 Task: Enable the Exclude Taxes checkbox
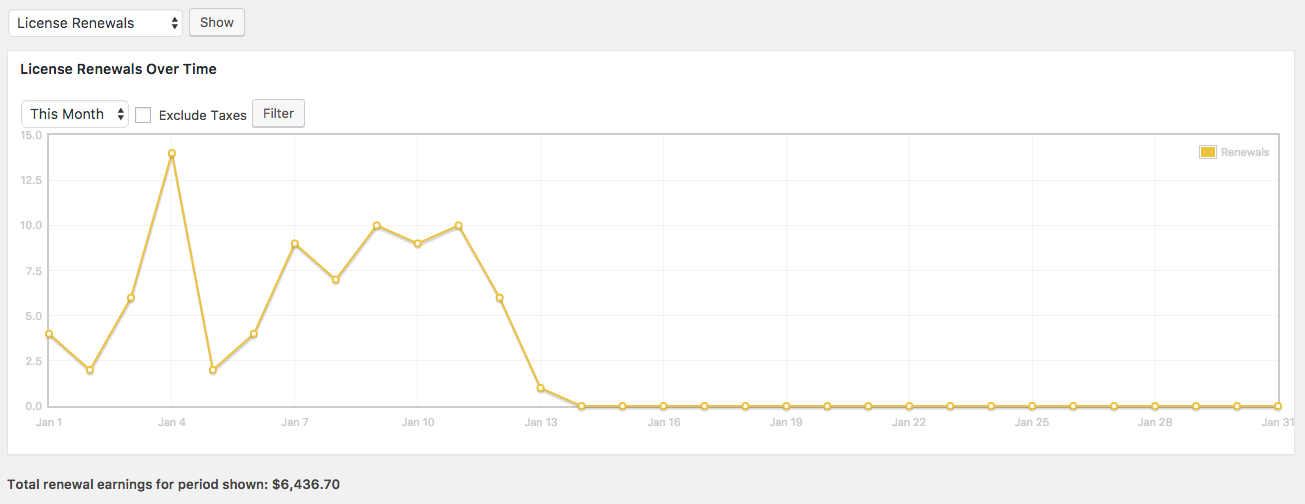[143, 115]
